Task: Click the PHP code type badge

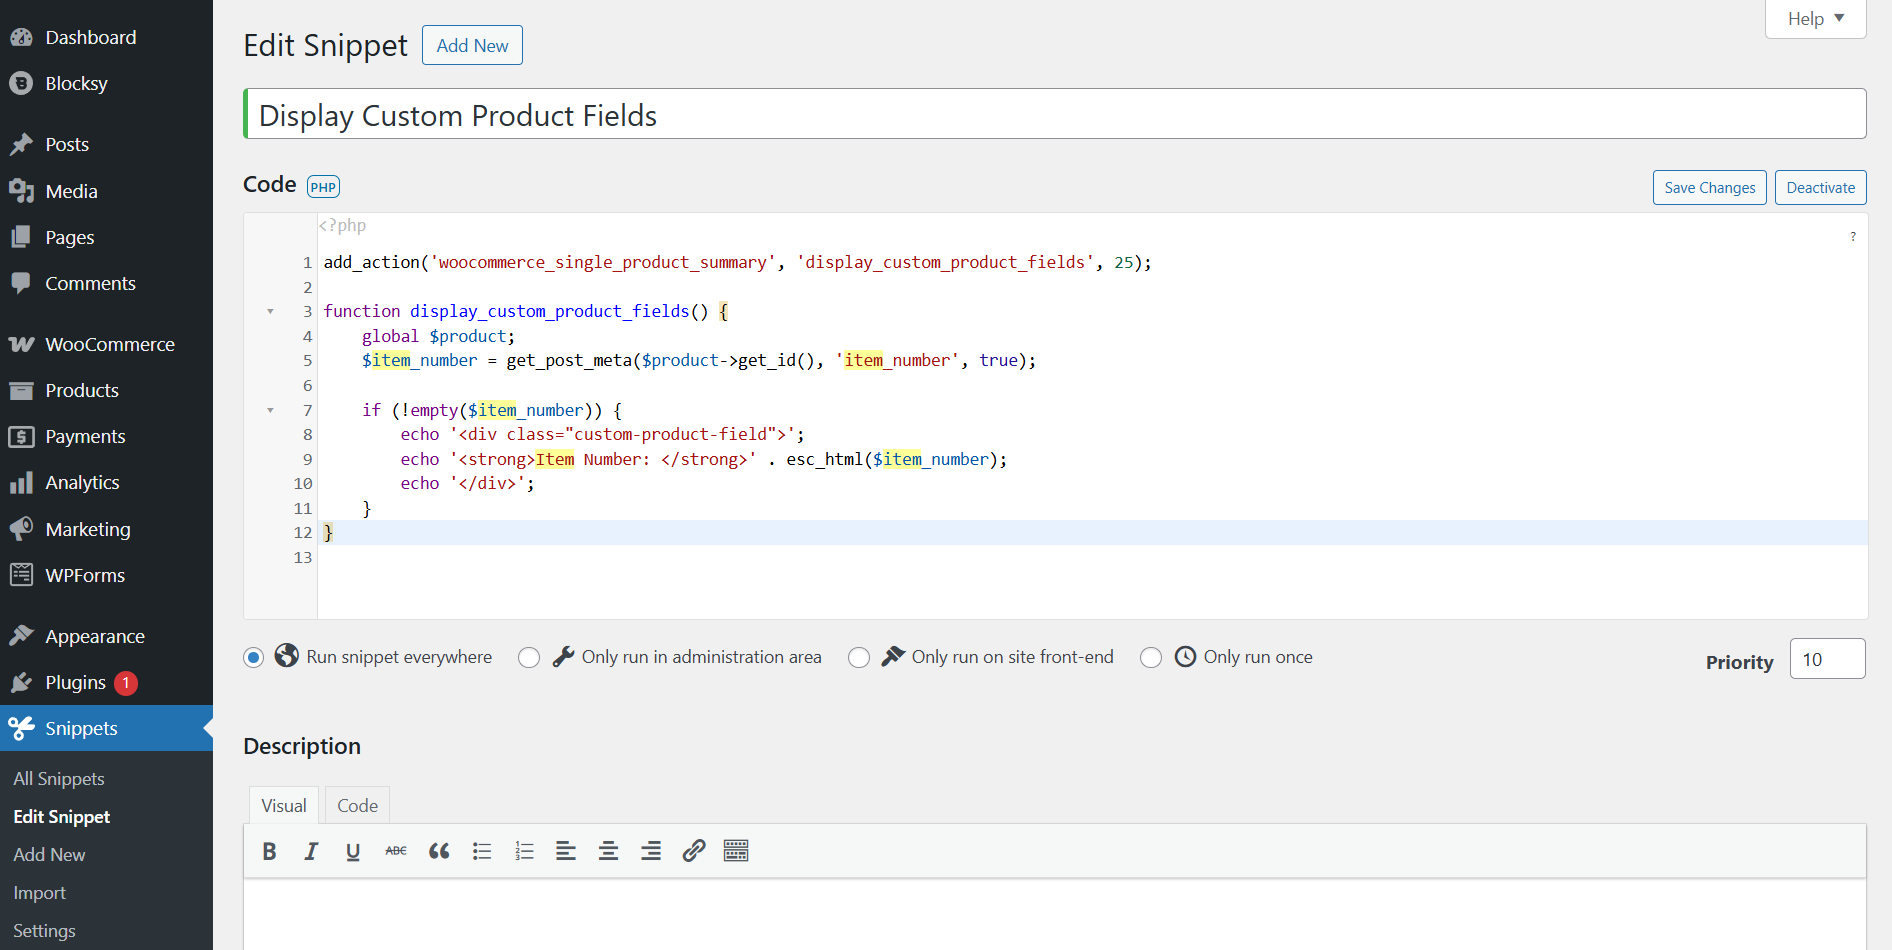Action: click(323, 187)
